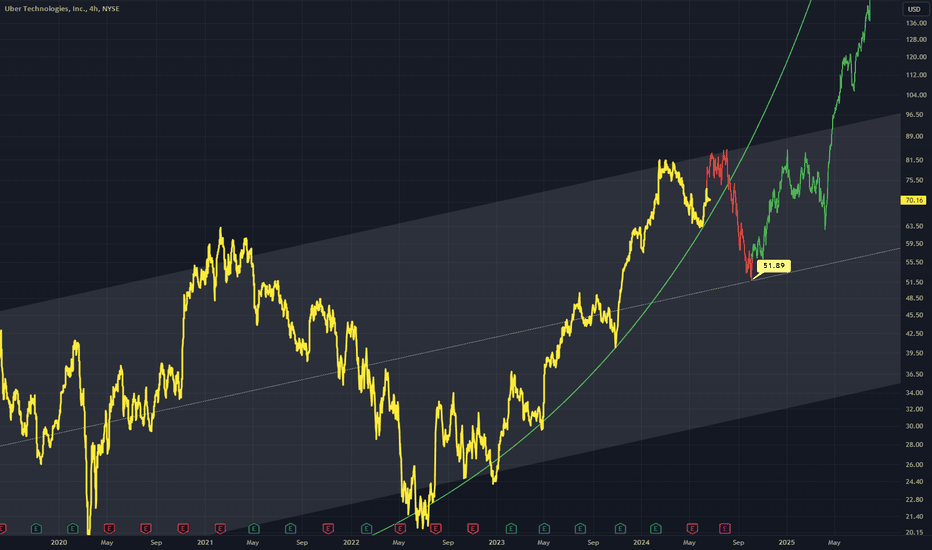Open the red earnings marker above May 2024
Image resolution: width=932 pixels, height=550 pixels.
(692, 528)
